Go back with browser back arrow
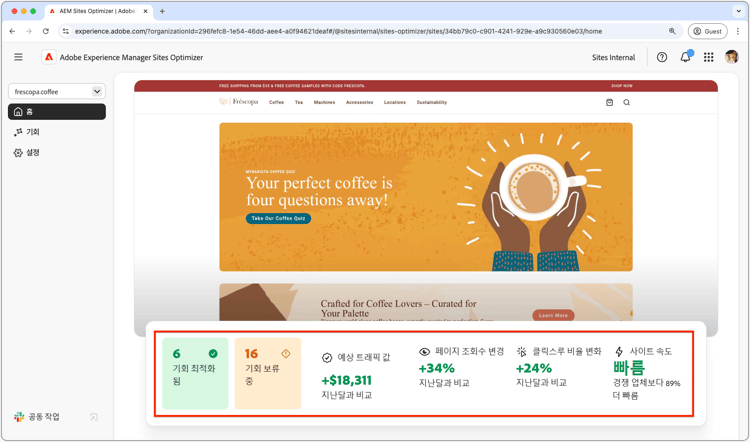 [x=12, y=31]
